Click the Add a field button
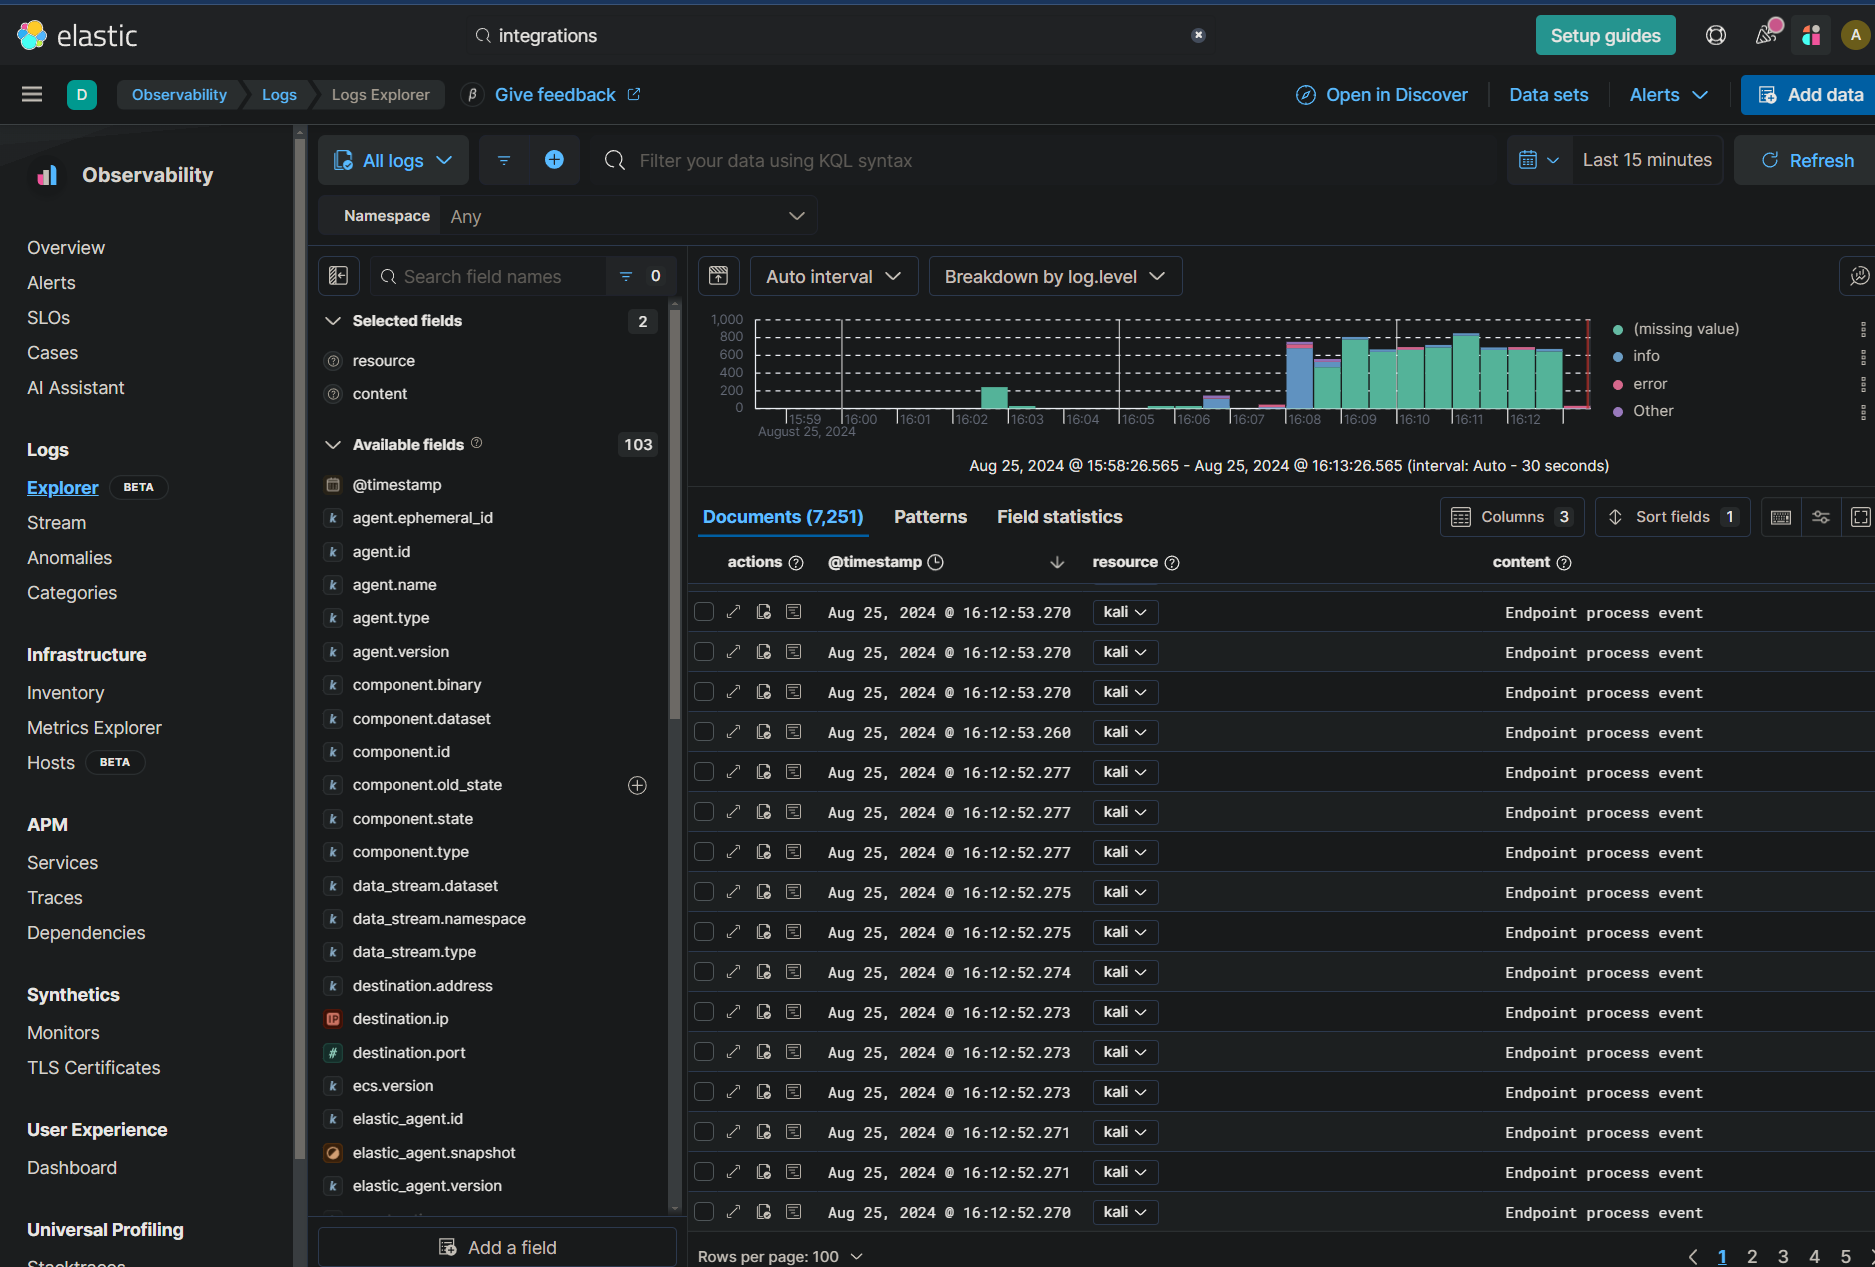The width and height of the screenshot is (1875, 1267). [497, 1247]
